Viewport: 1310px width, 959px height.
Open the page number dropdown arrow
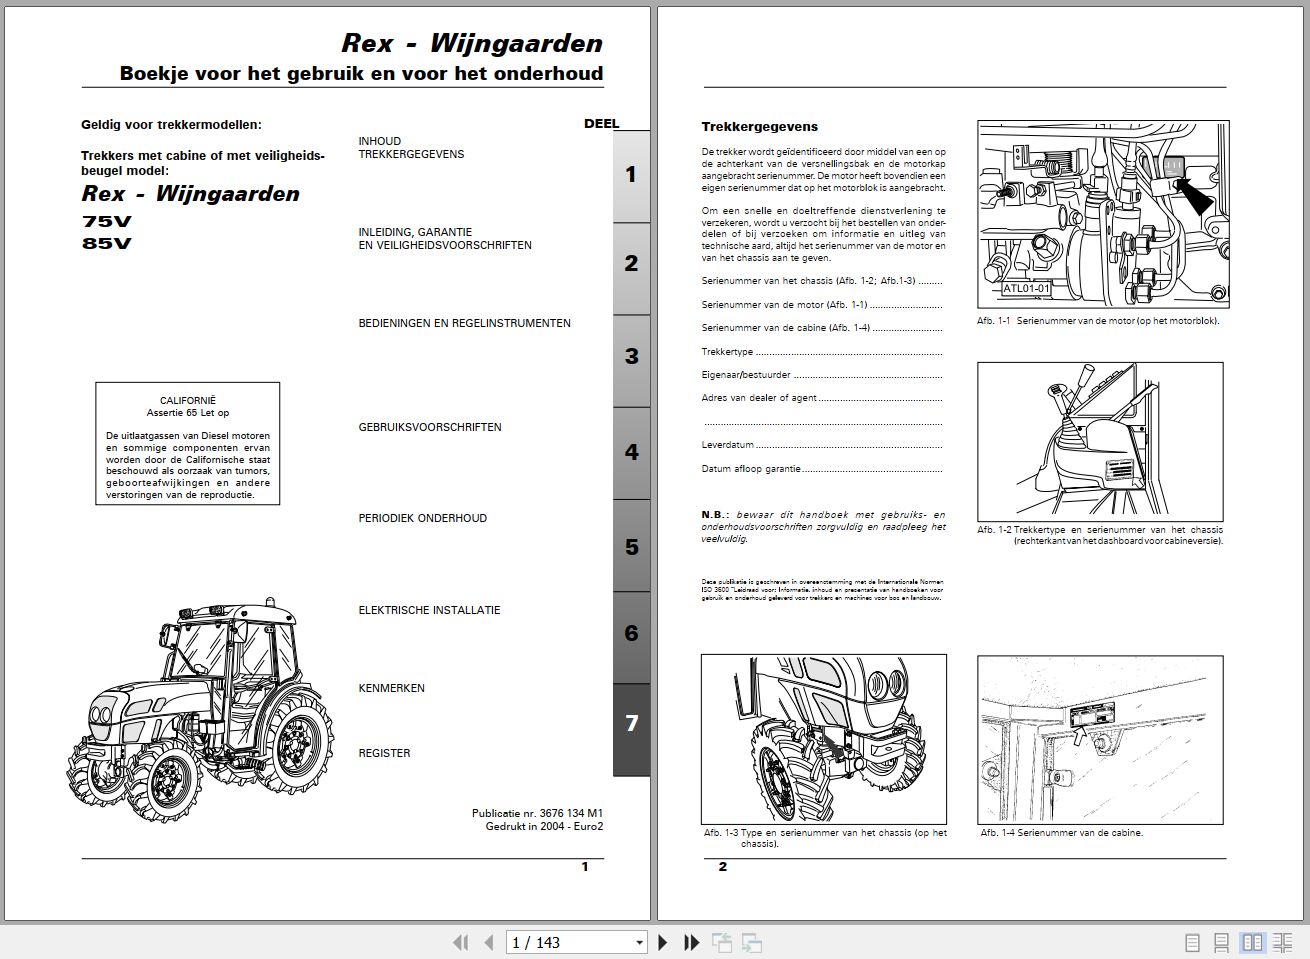pyautogui.click(x=639, y=942)
